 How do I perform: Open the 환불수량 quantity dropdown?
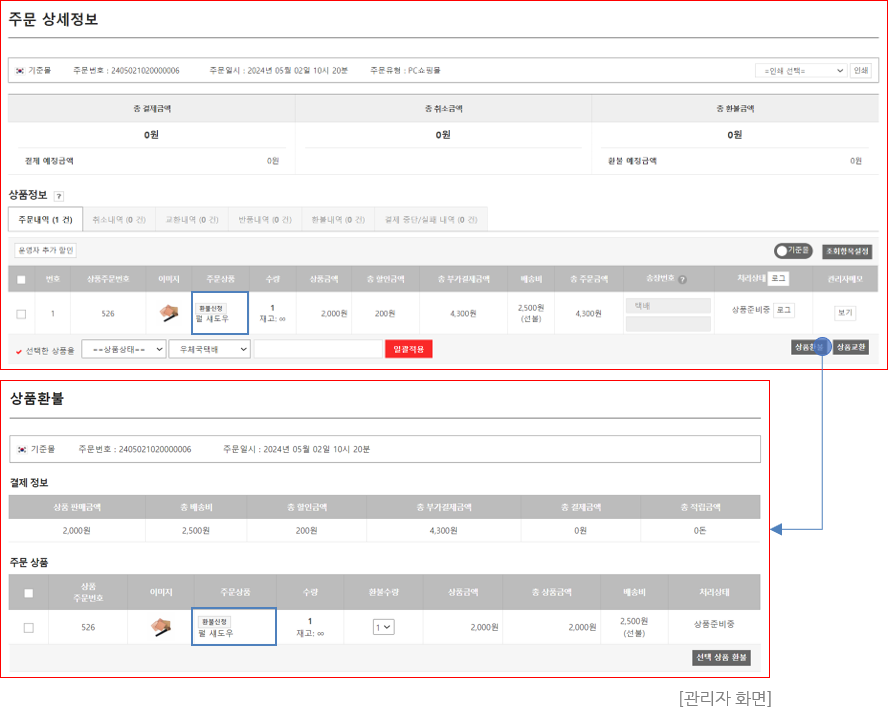[383, 627]
